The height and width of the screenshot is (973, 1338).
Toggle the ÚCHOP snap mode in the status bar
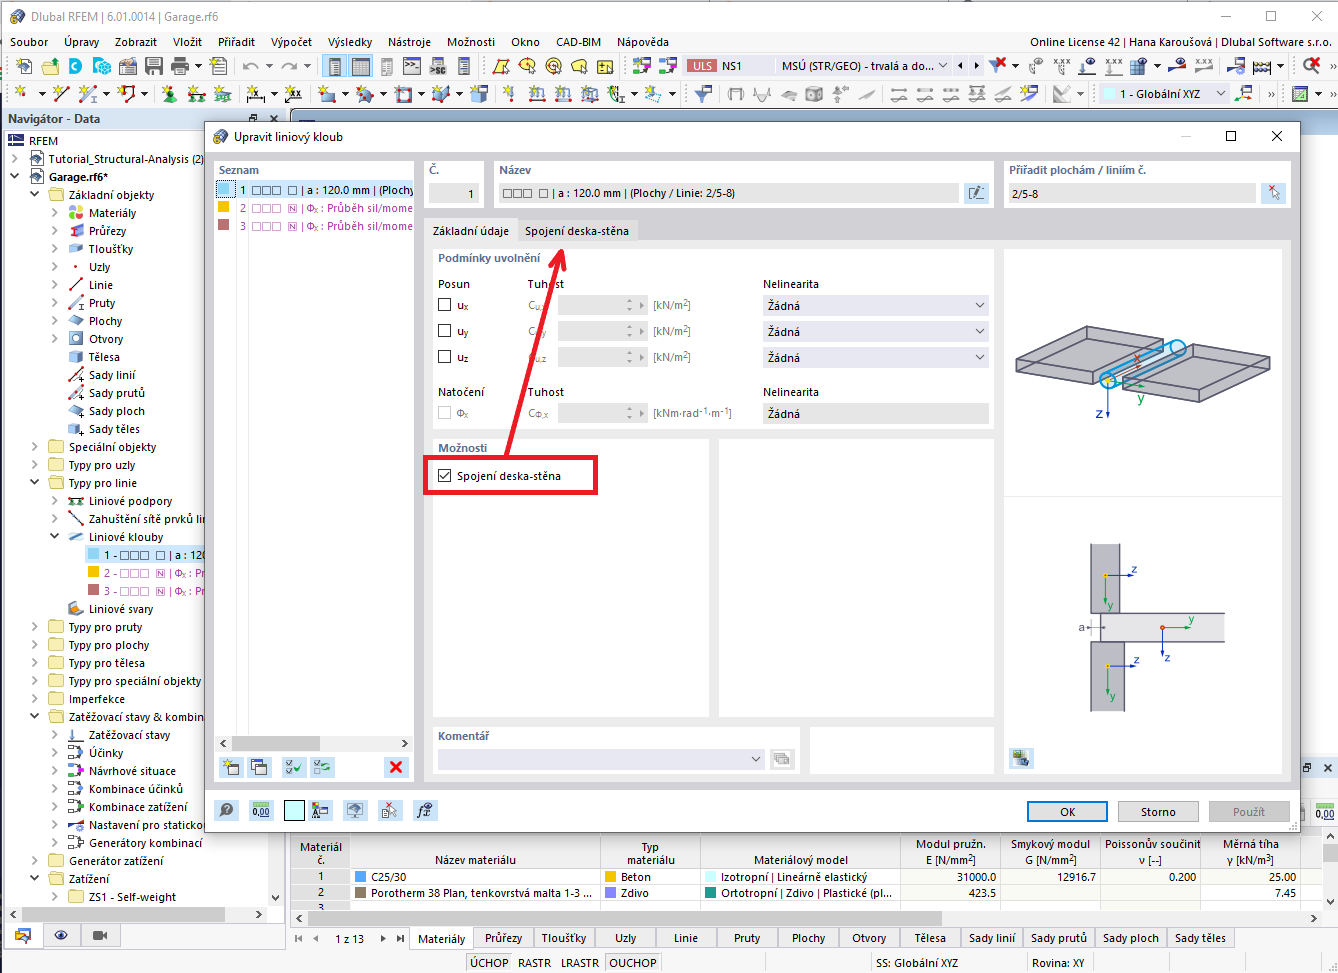click(489, 963)
